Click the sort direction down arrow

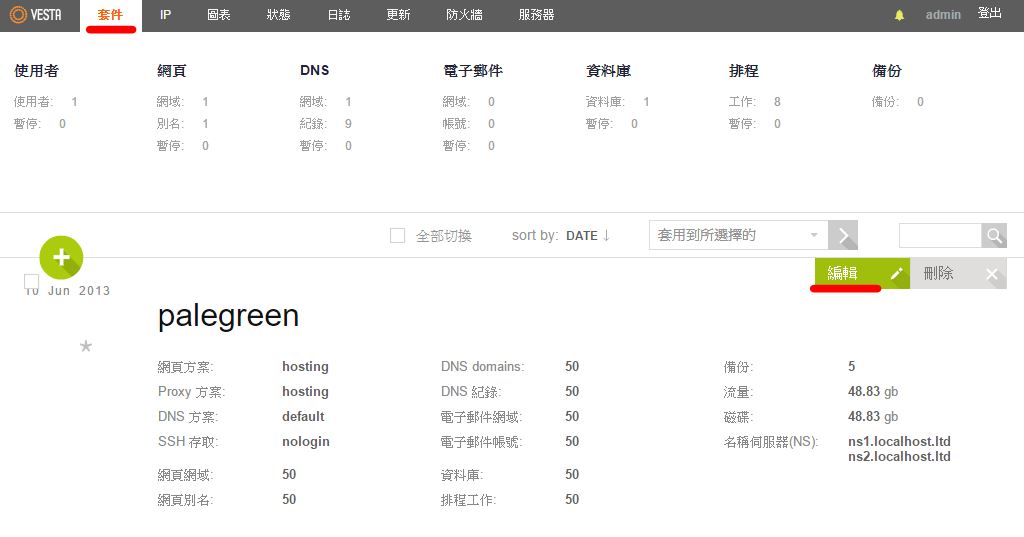606,236
